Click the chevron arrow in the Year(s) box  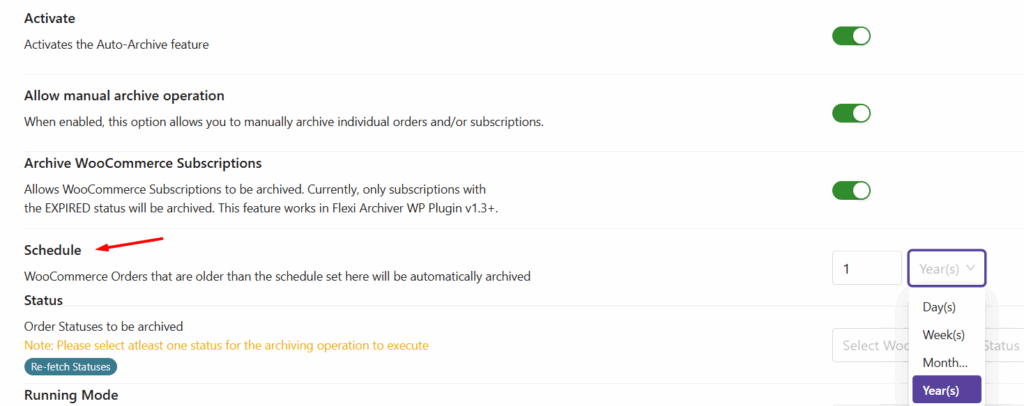click(970, 268)
